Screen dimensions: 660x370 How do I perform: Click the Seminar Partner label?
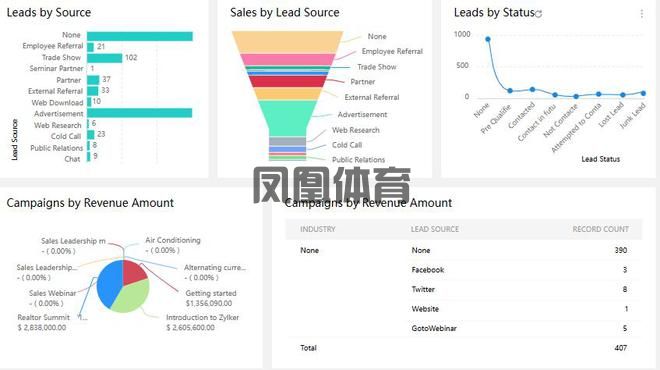pos(56,68)
